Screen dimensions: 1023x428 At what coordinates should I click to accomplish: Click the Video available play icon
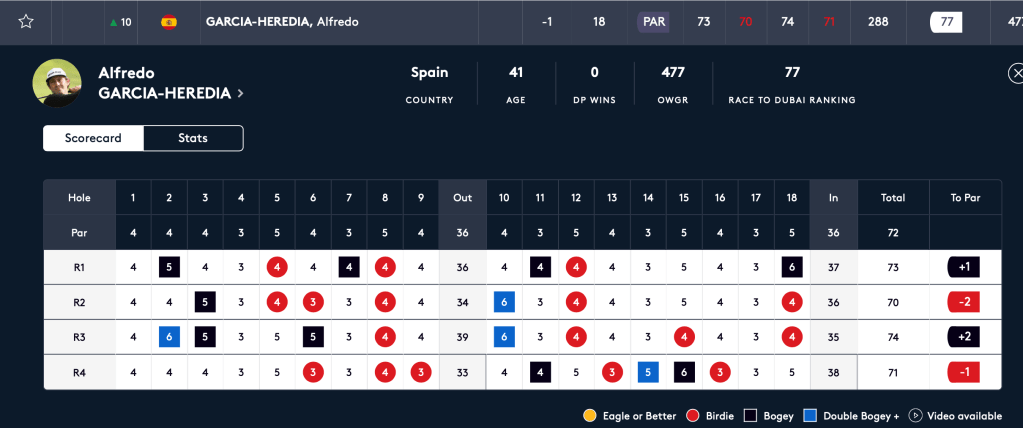pos(914,415)
